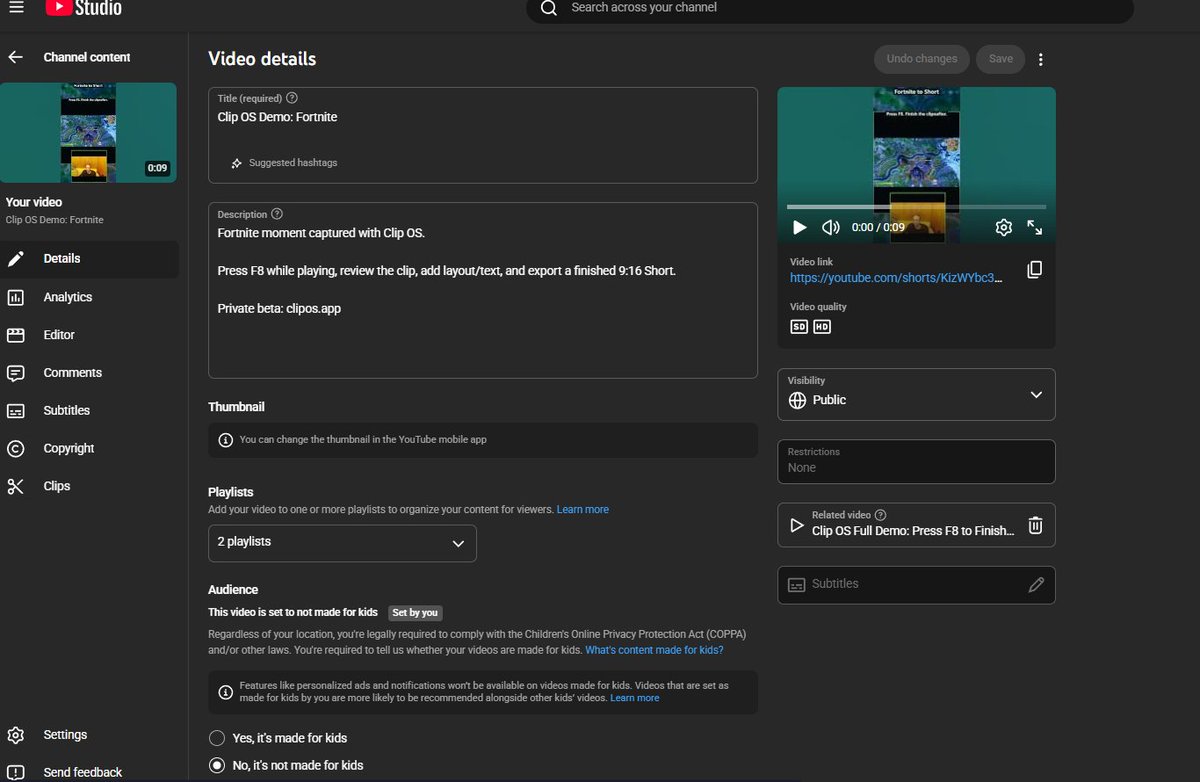
Task: Open the Details section
Action: (x=90, y=259)
